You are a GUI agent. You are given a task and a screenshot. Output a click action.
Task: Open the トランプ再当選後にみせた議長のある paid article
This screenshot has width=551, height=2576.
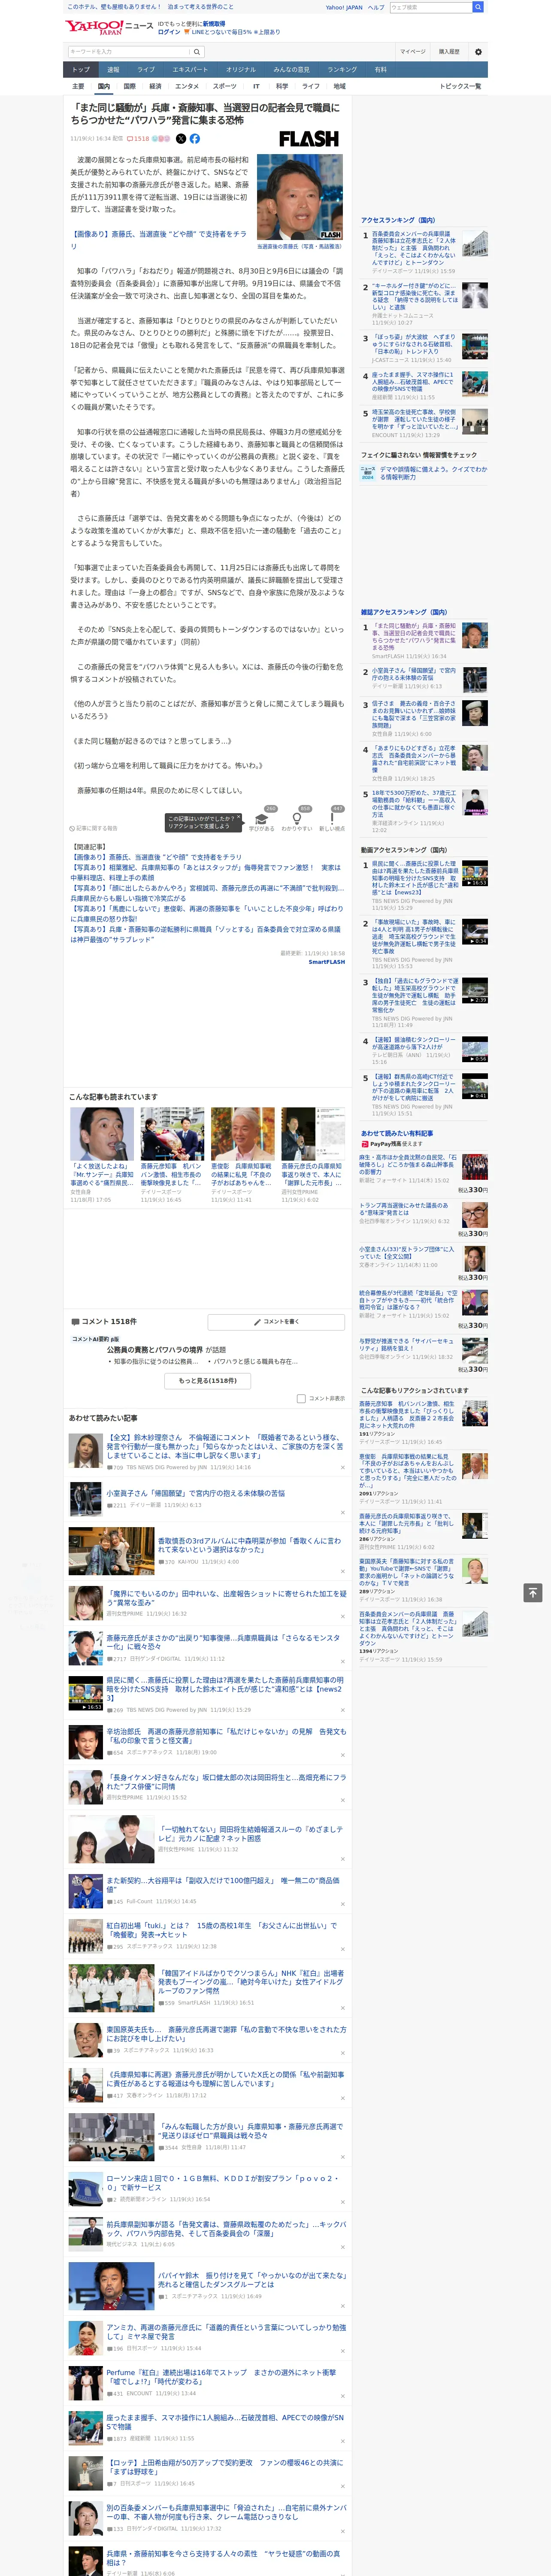404,1209
